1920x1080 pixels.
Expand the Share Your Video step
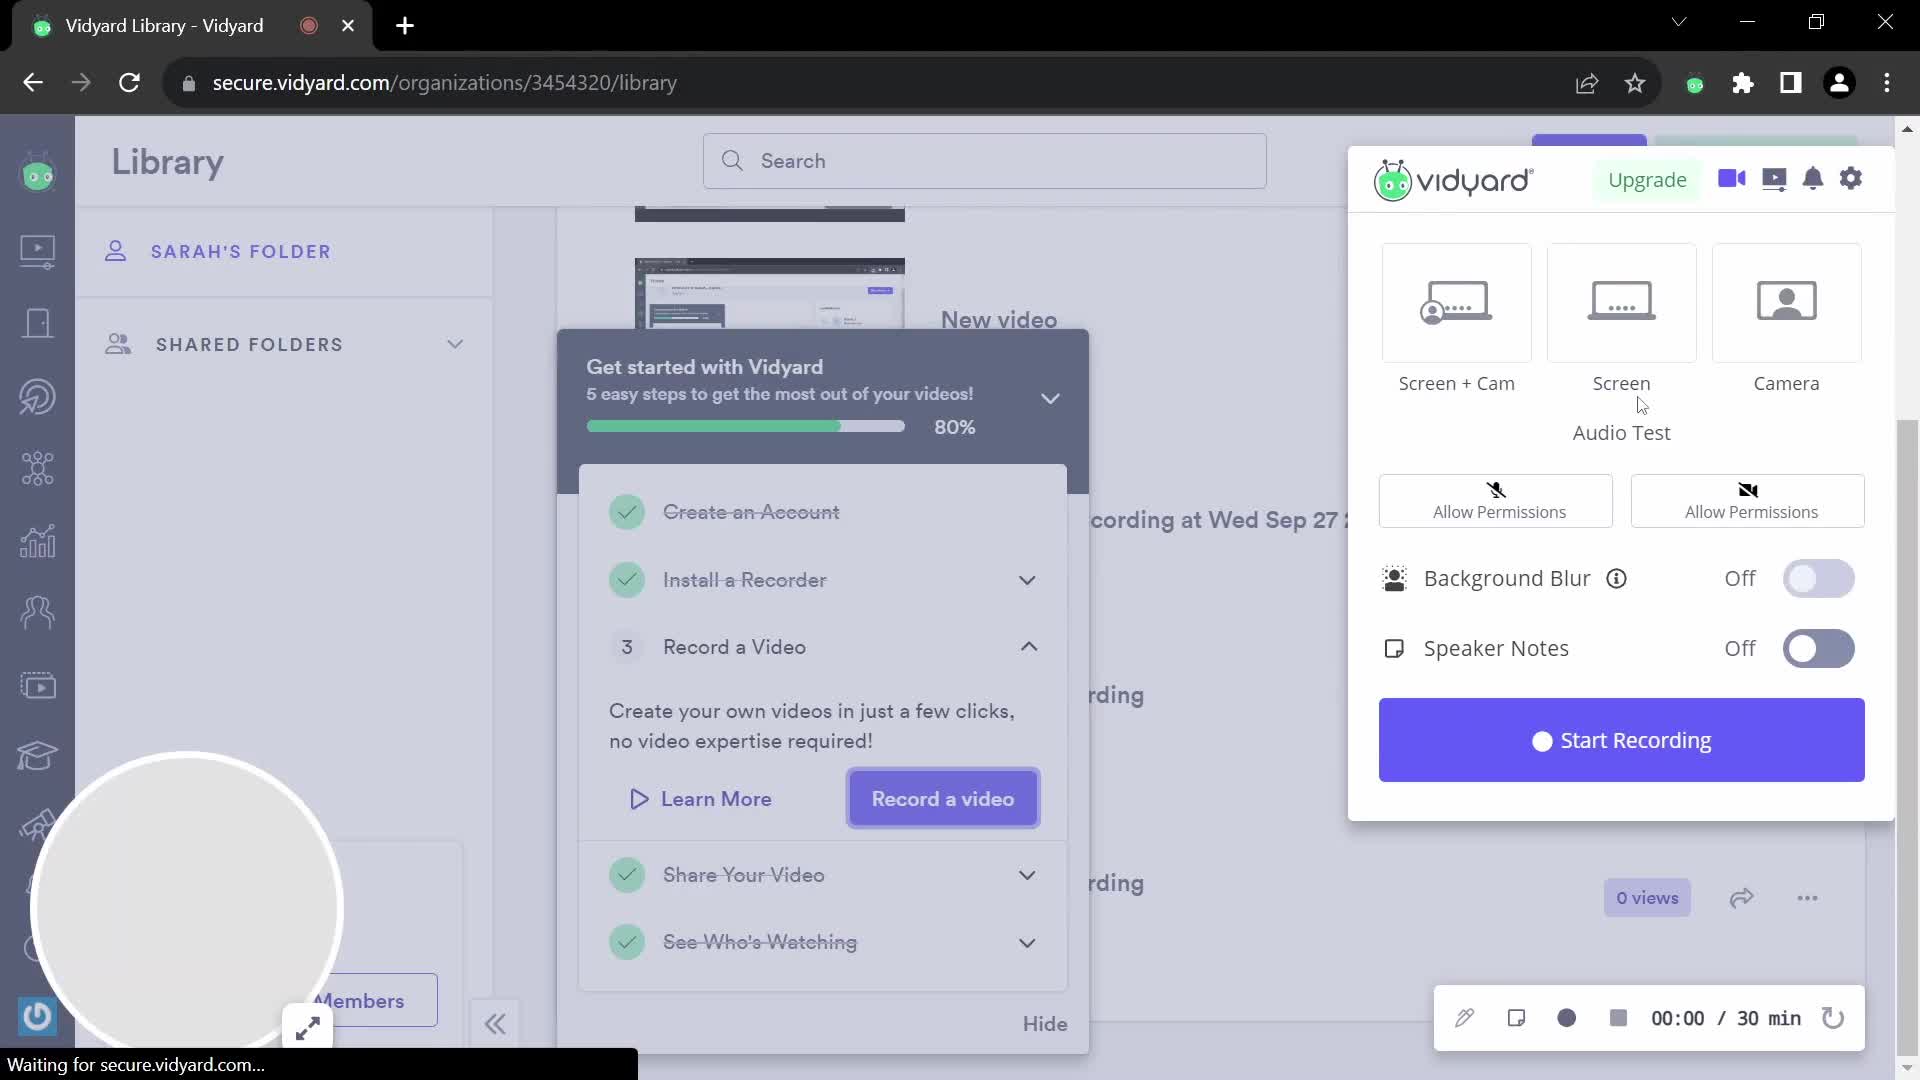(x=1027, y=875)
